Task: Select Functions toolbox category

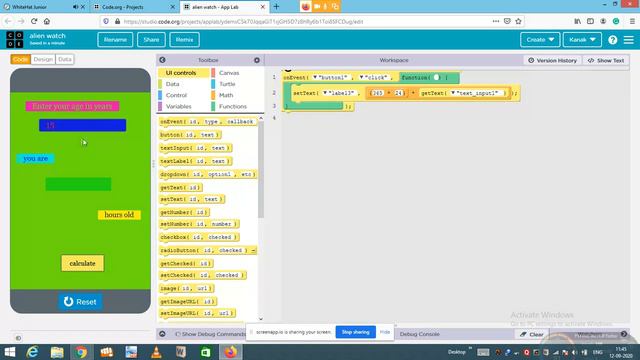Action: 237,107
